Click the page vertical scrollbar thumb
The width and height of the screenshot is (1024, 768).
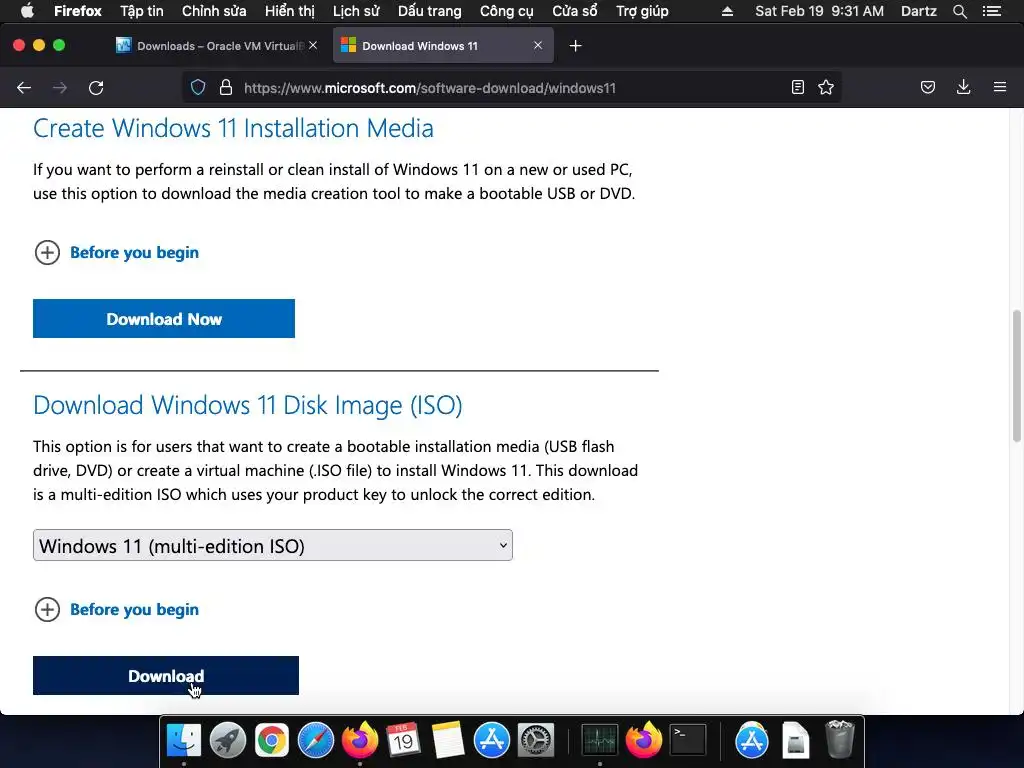[1017, 376]
